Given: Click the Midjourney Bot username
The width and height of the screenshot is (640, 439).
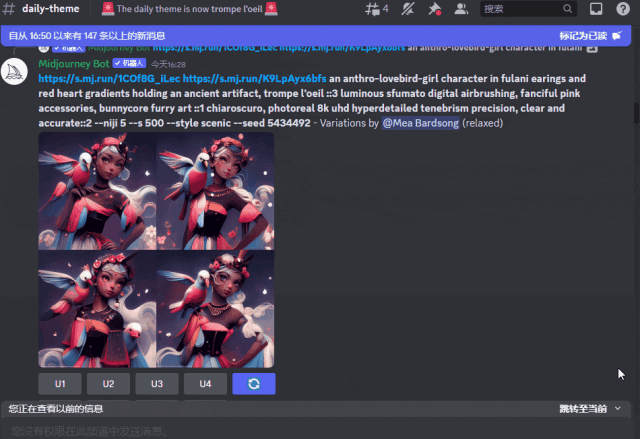Looking at the screenshot, I should (73, 63).
